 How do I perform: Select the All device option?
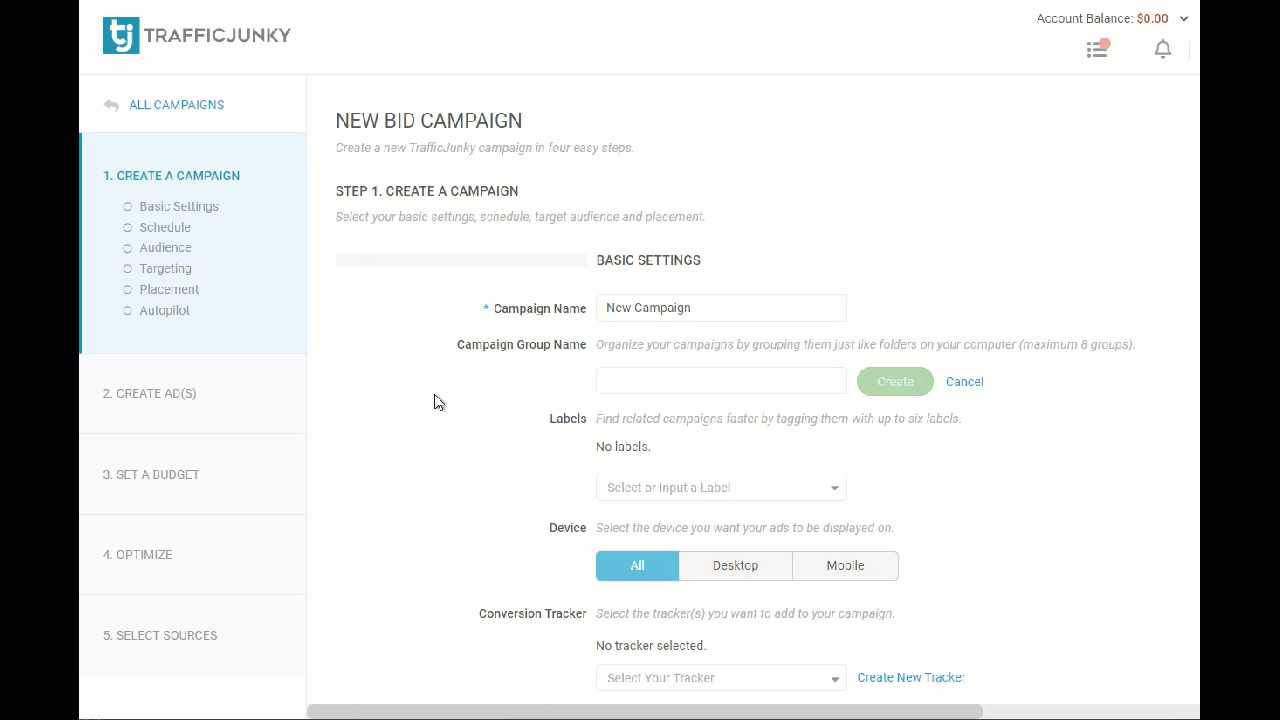(637, 566)
